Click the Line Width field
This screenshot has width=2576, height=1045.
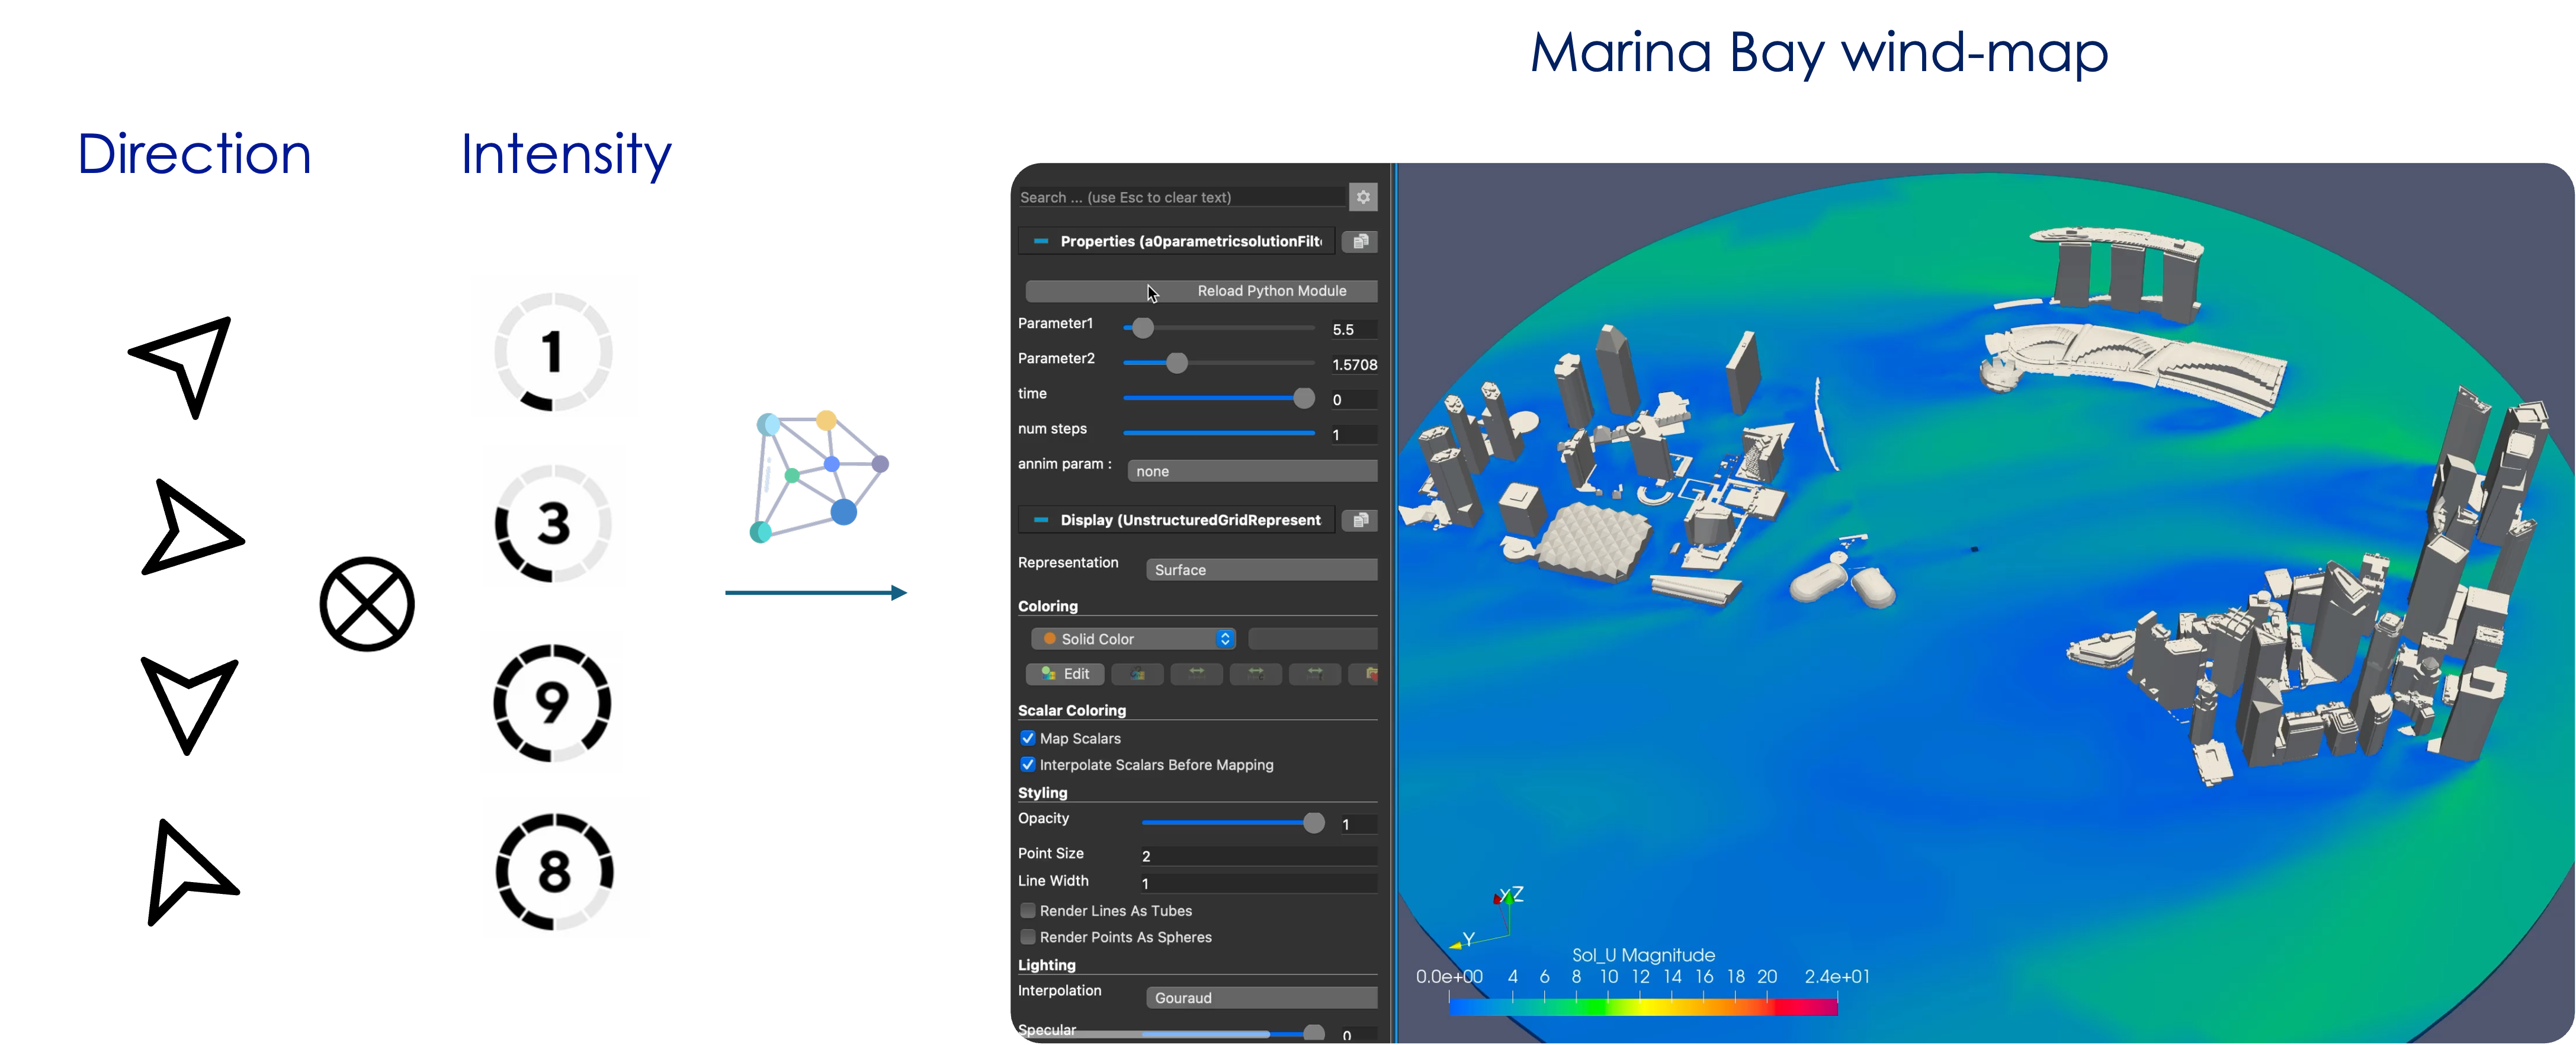[x=1258, y=884]
